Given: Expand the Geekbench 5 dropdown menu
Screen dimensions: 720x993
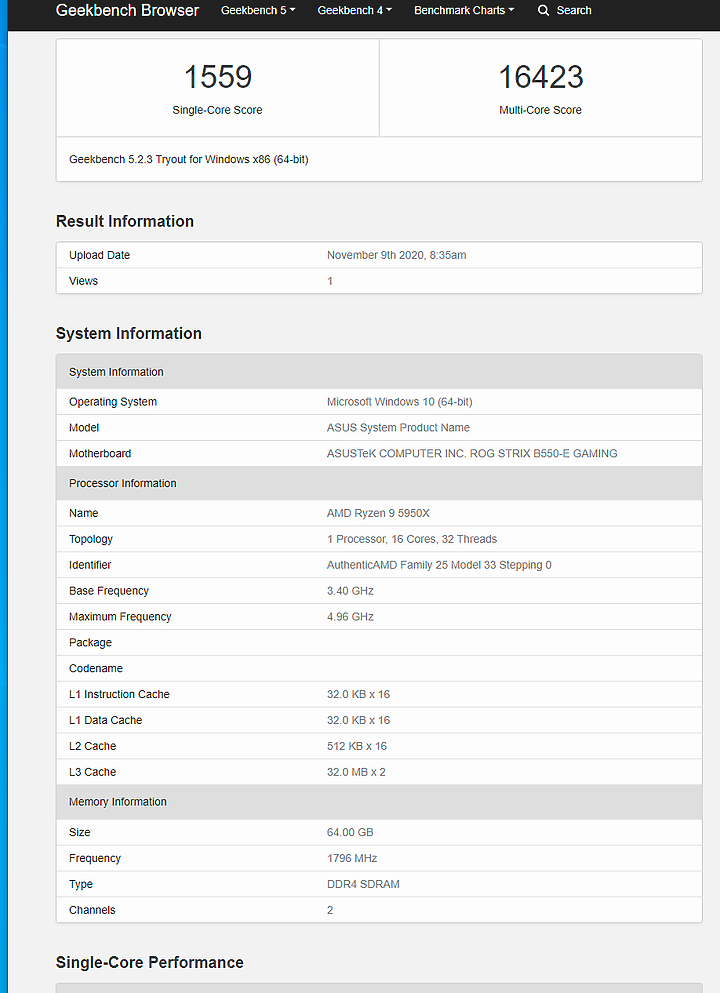Looking at the screenshot, I should point(258,10).
